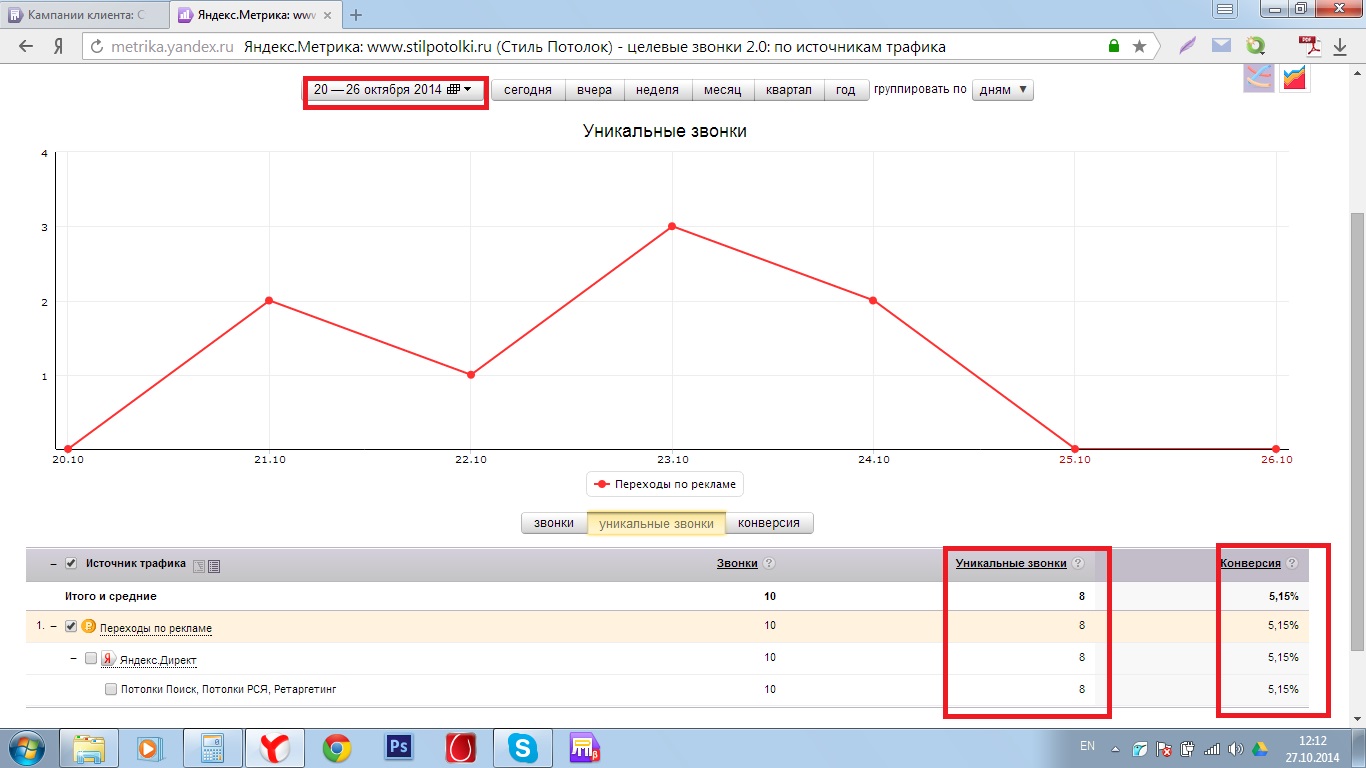This screenshot has height=768, width=1366.
Task: Click the browser back arrow
Action: click(x=26, y=46)
